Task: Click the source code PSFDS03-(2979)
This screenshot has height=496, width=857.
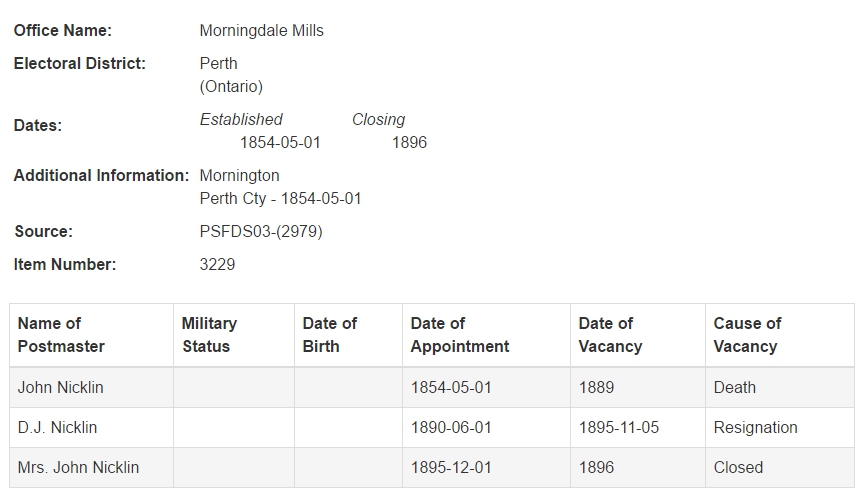Action: [261, 232]
